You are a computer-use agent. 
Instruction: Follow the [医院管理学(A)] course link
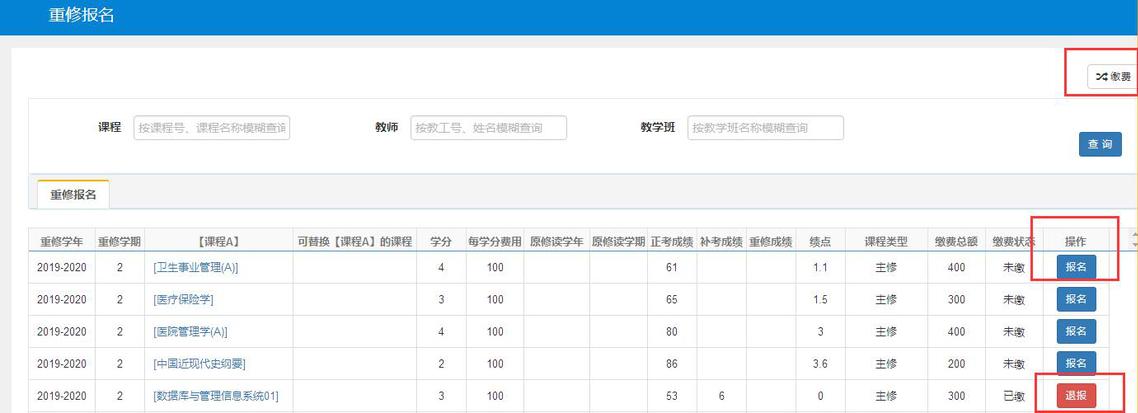190,332
